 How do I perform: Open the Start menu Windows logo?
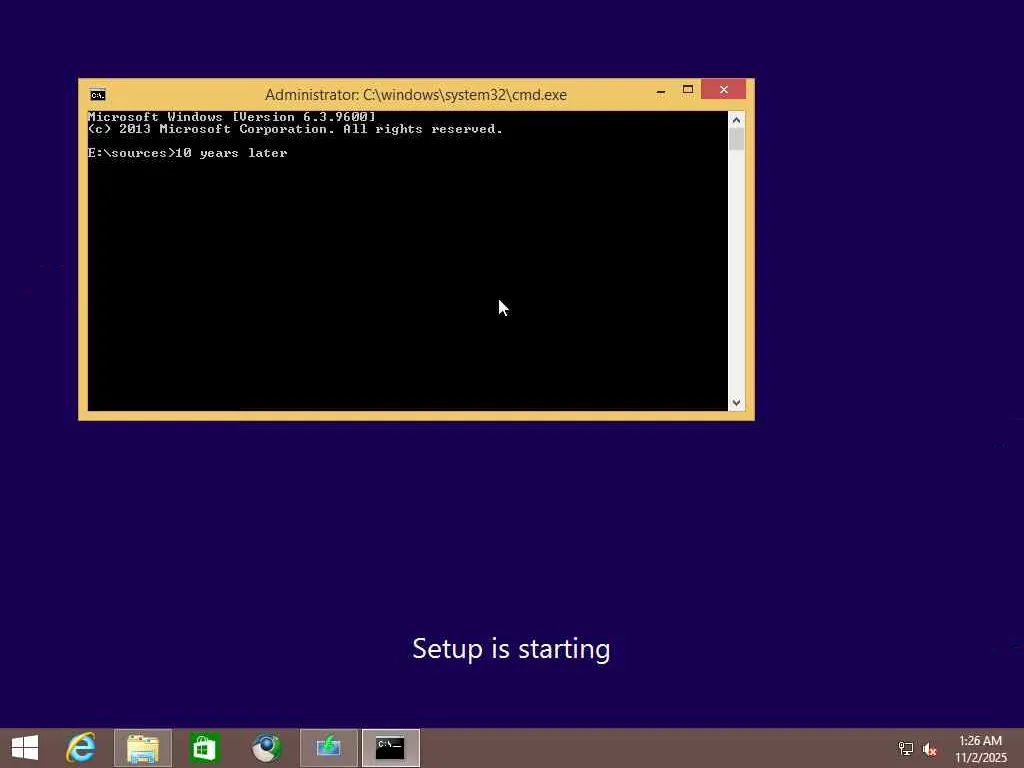(25, 748)
